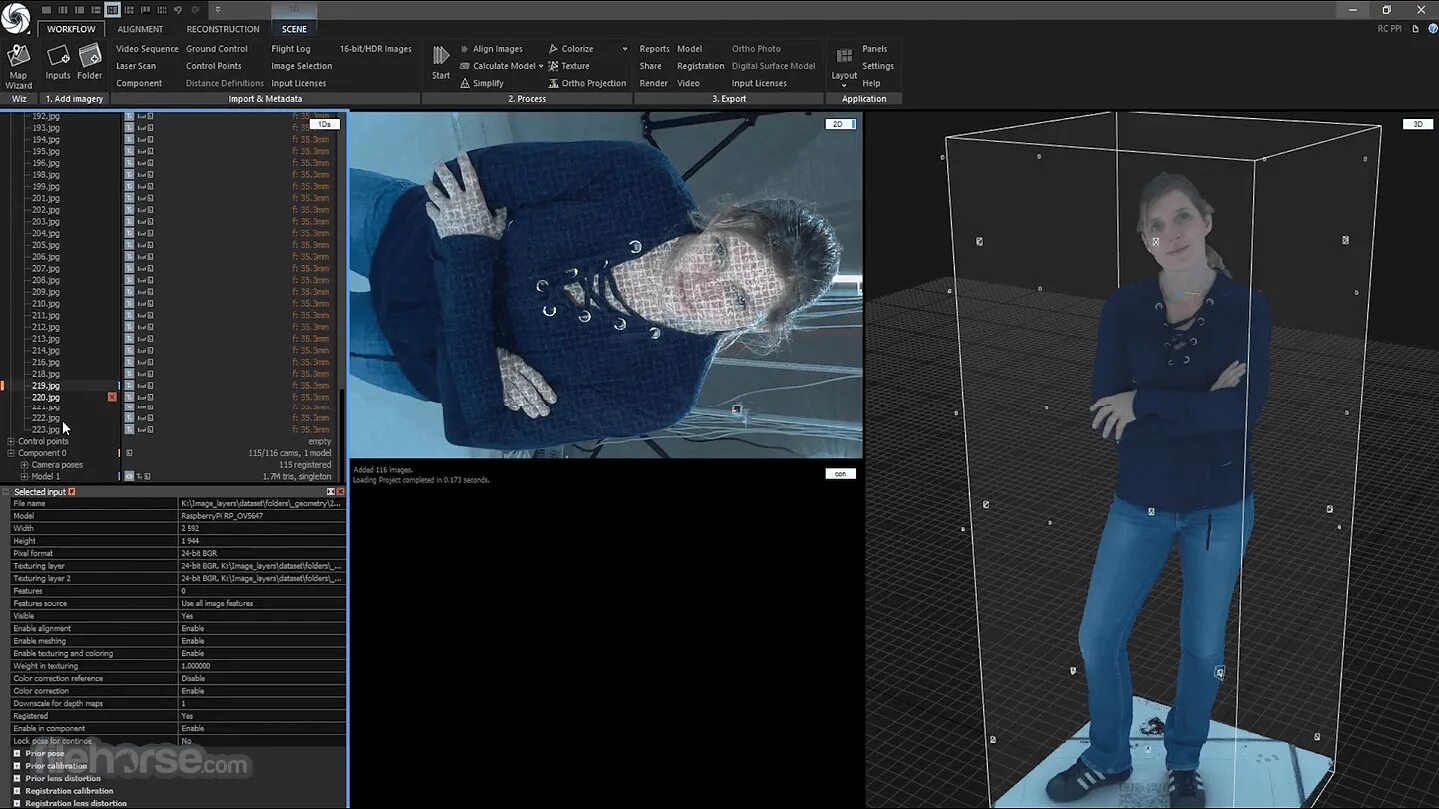Click Align Images in Process group

tap(491, 49)
